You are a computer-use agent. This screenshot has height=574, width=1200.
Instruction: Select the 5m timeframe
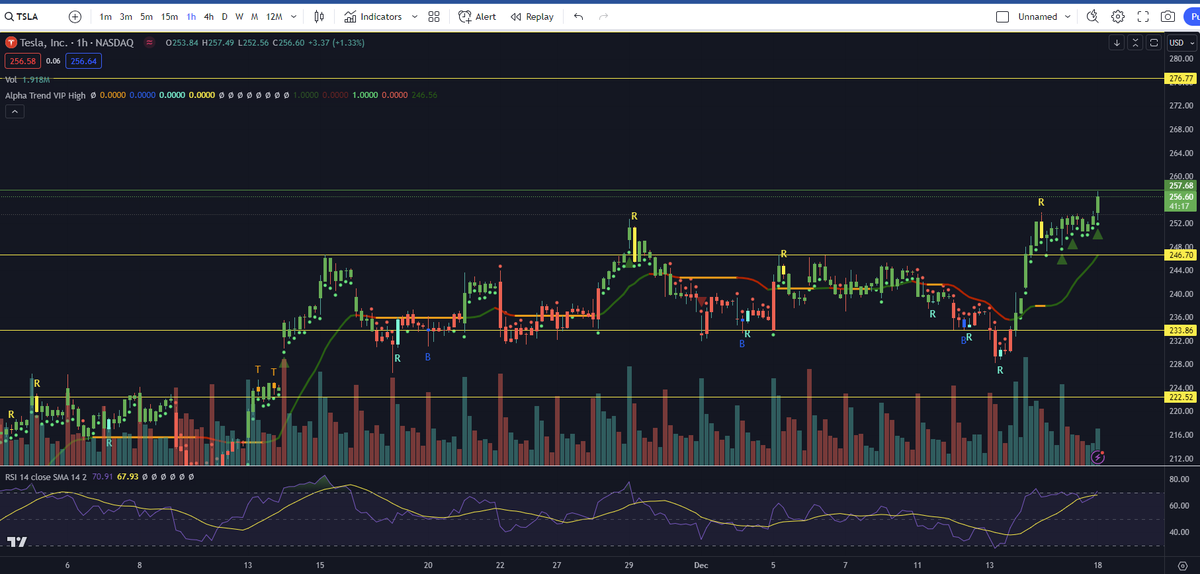(147, 17)
